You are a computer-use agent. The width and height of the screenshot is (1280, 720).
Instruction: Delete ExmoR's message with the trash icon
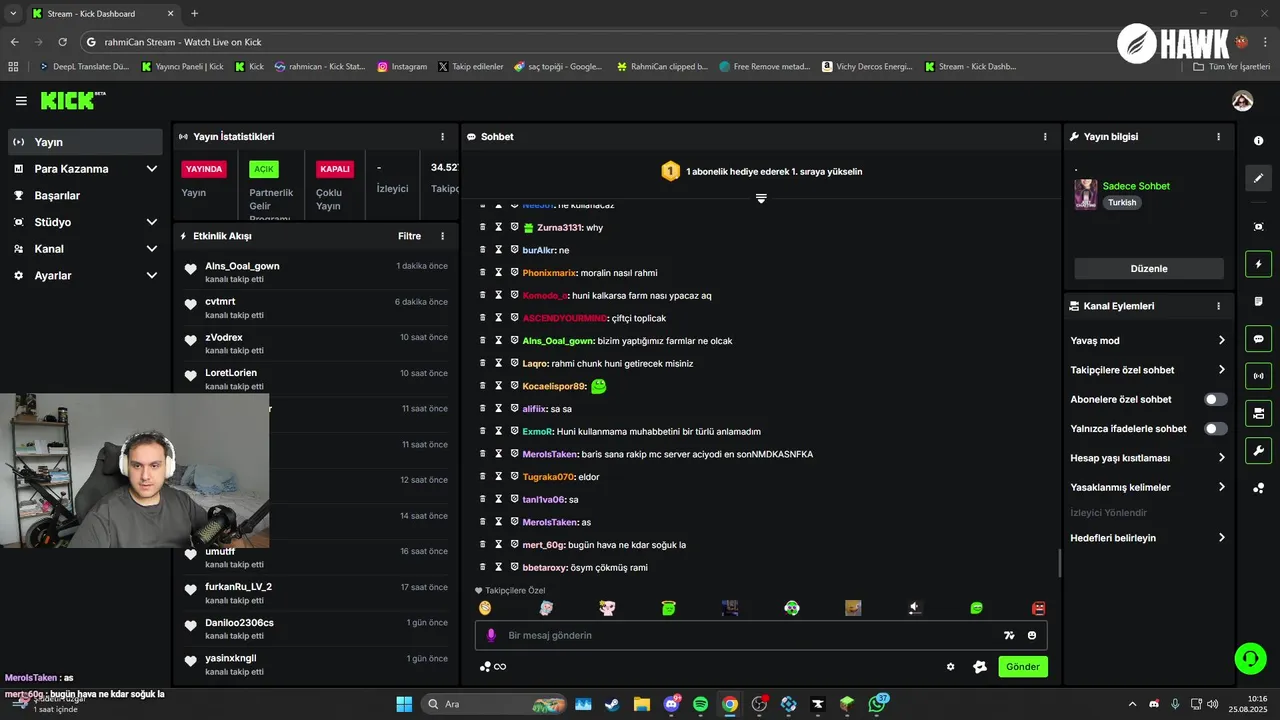[x=483, y=431]
